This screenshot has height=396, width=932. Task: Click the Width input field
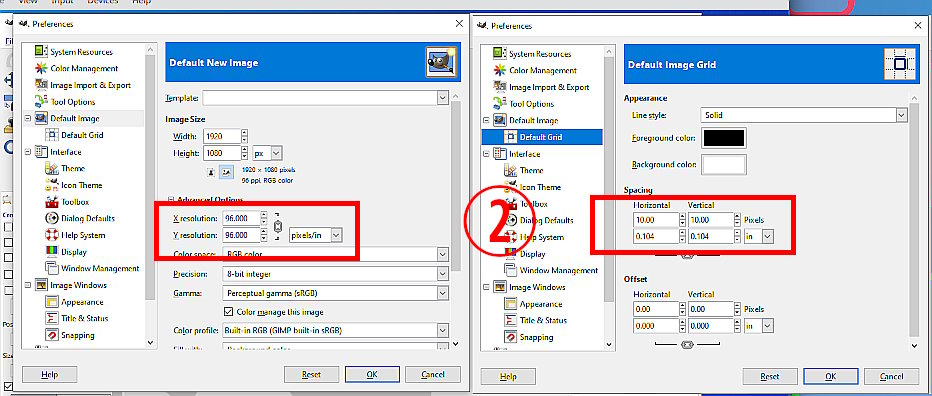pos(221,136)
